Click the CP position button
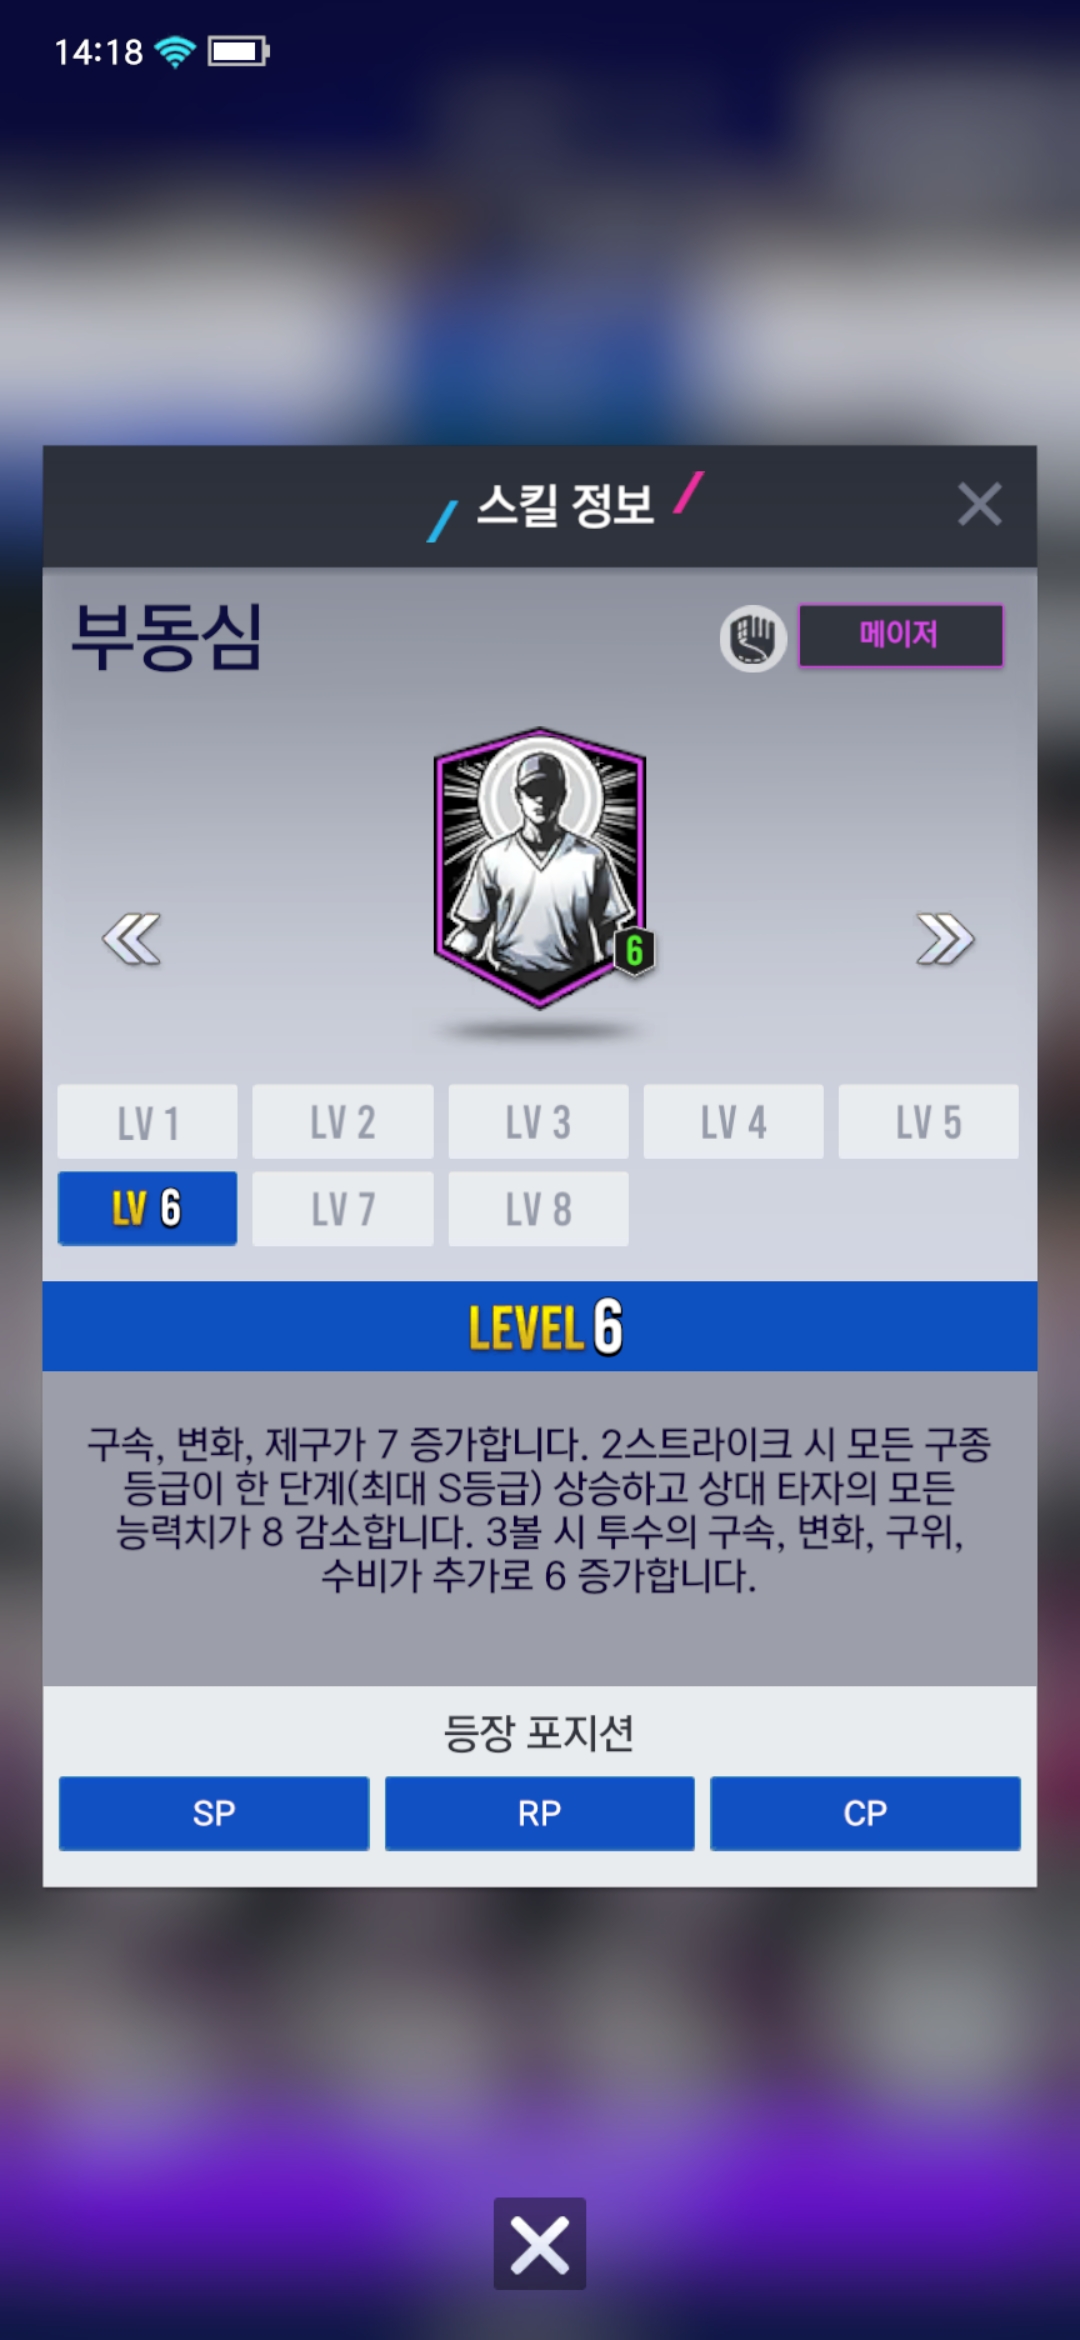Image resolution: width=1080 pixels, height=2340 pixels. point(865,1813)
